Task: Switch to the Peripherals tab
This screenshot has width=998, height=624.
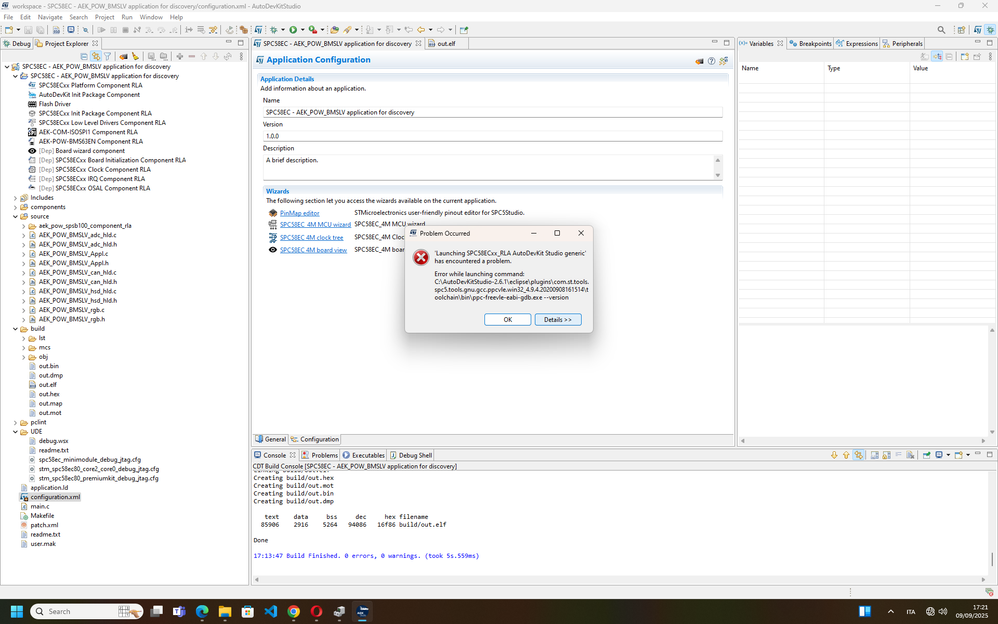Action: point(902,43)
